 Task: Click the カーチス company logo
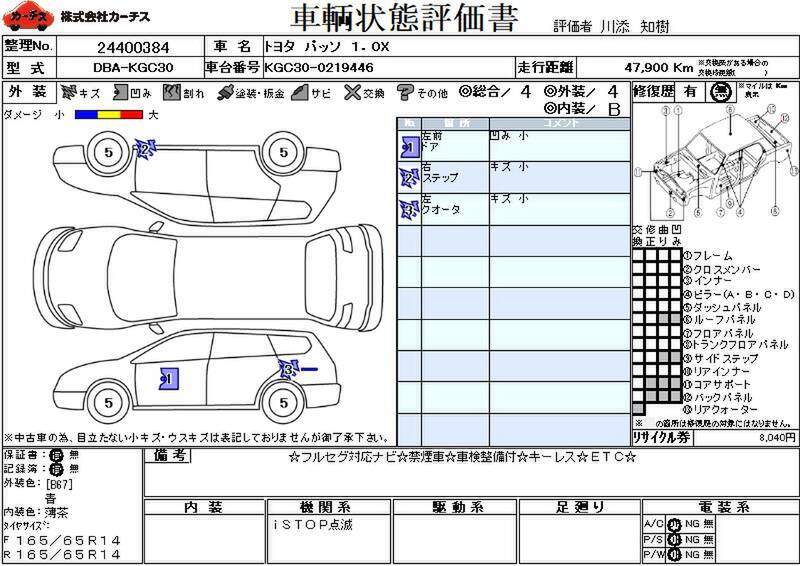coord(28,17)
